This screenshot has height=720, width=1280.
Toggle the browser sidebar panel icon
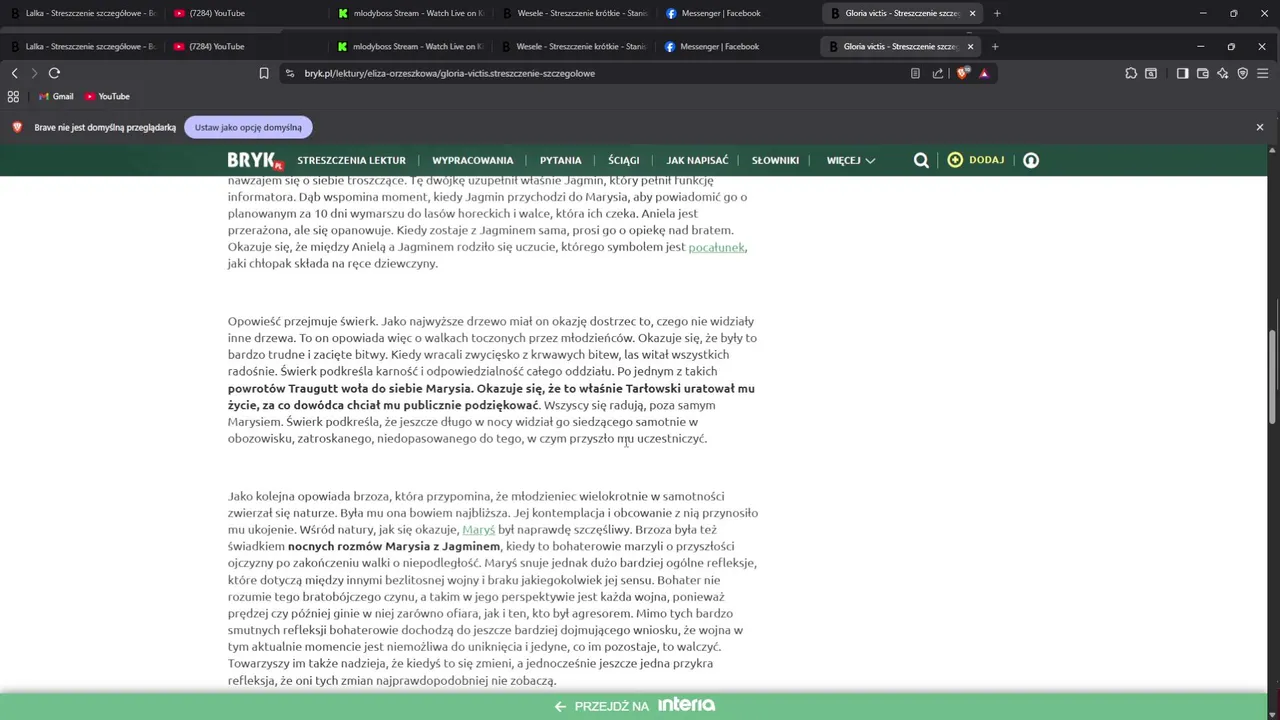pyautogui.click(x=1182, y=73)
